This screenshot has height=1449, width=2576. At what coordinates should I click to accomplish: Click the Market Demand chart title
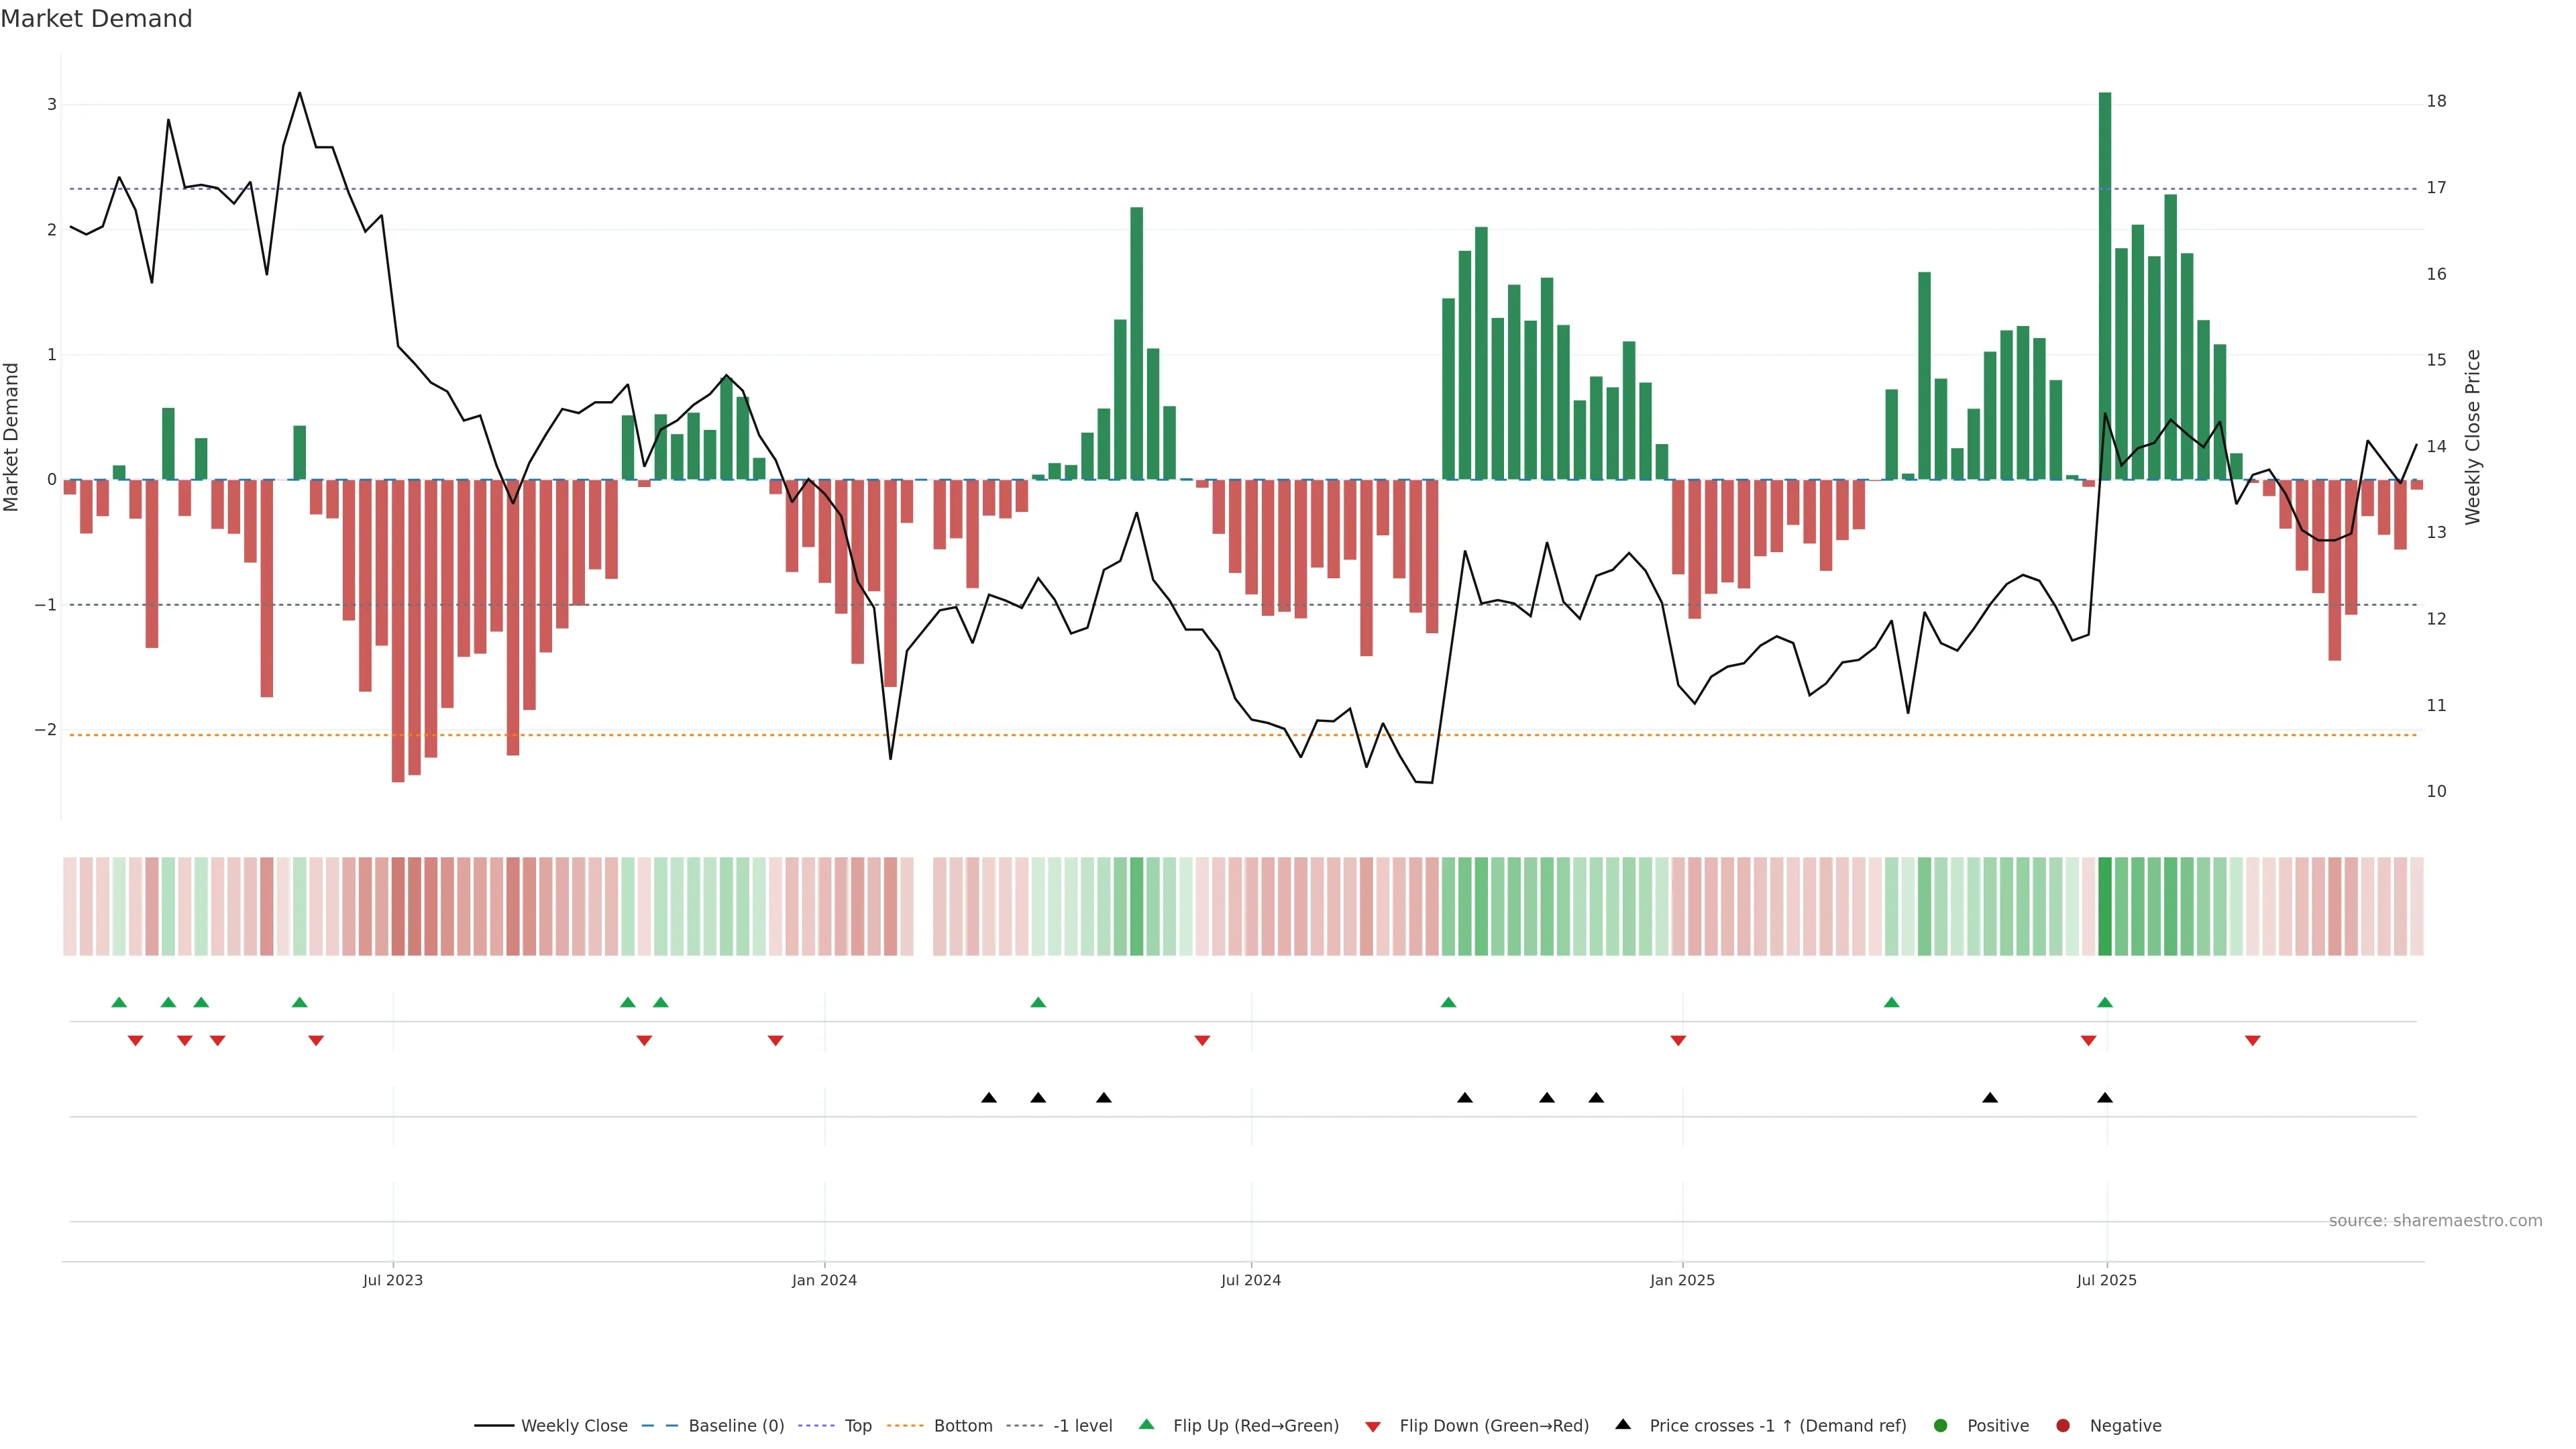coord(96,19)
